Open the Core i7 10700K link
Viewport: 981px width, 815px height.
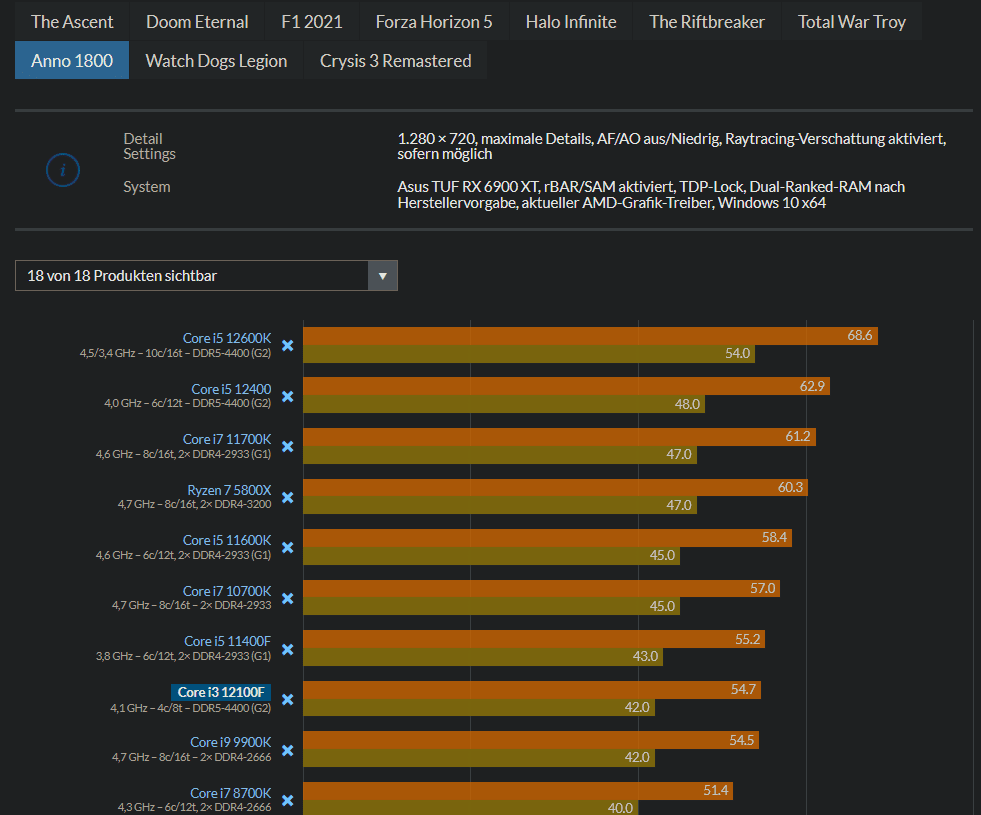point(226,591)
